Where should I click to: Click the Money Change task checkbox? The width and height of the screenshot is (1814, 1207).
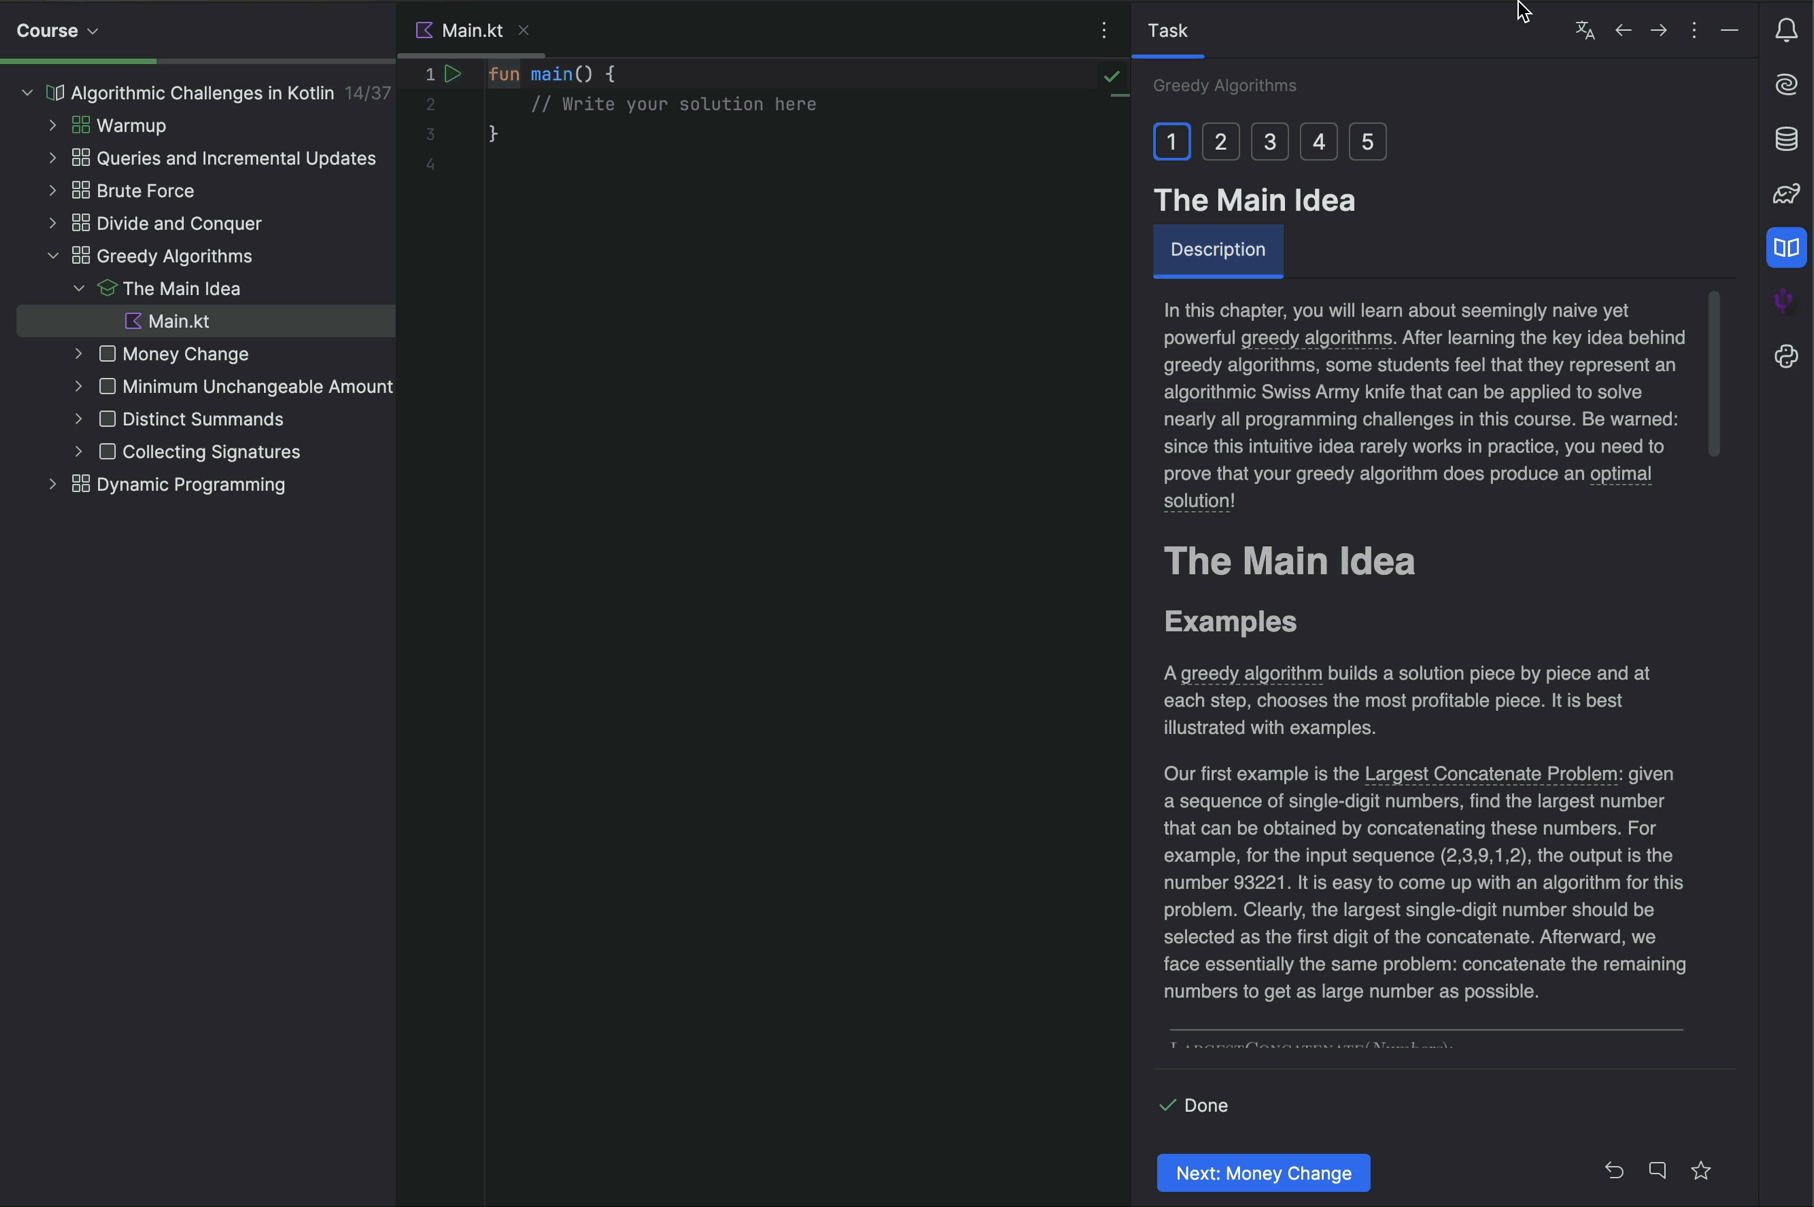(x=107, y=354)
